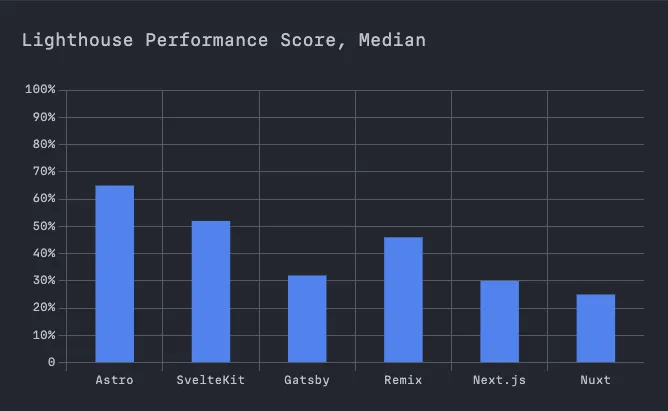Click the 100% y-axis label

pyautogui.click(x=40, y=89)
